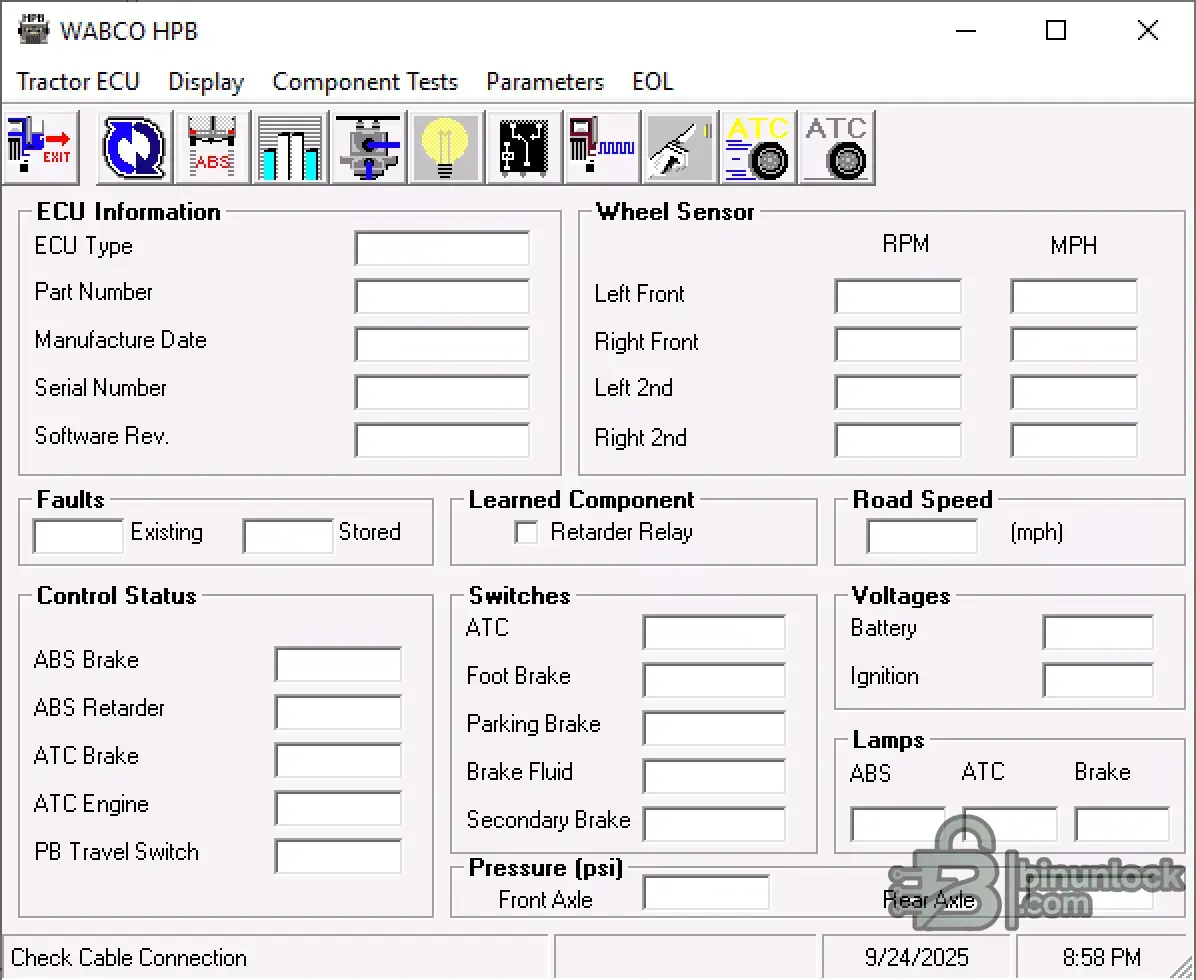Click the 9/24/2025 date in status bar
Viewport: 1196px width, 980px height.
click(916, 958)
